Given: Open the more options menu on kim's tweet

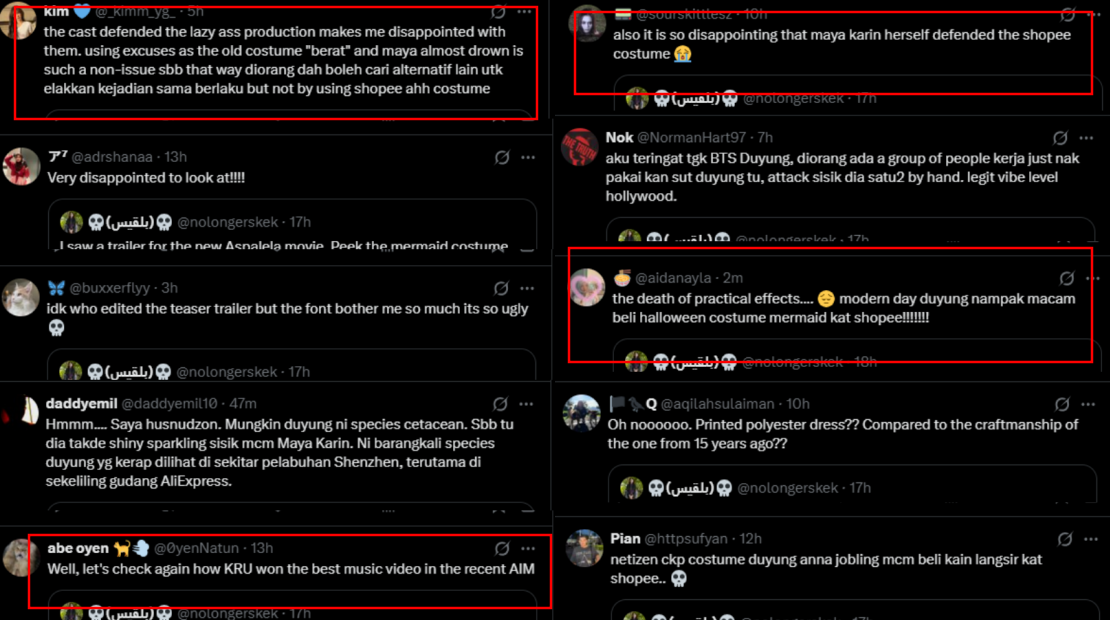Looking at the screenshot, I should (x=525, y=12).
